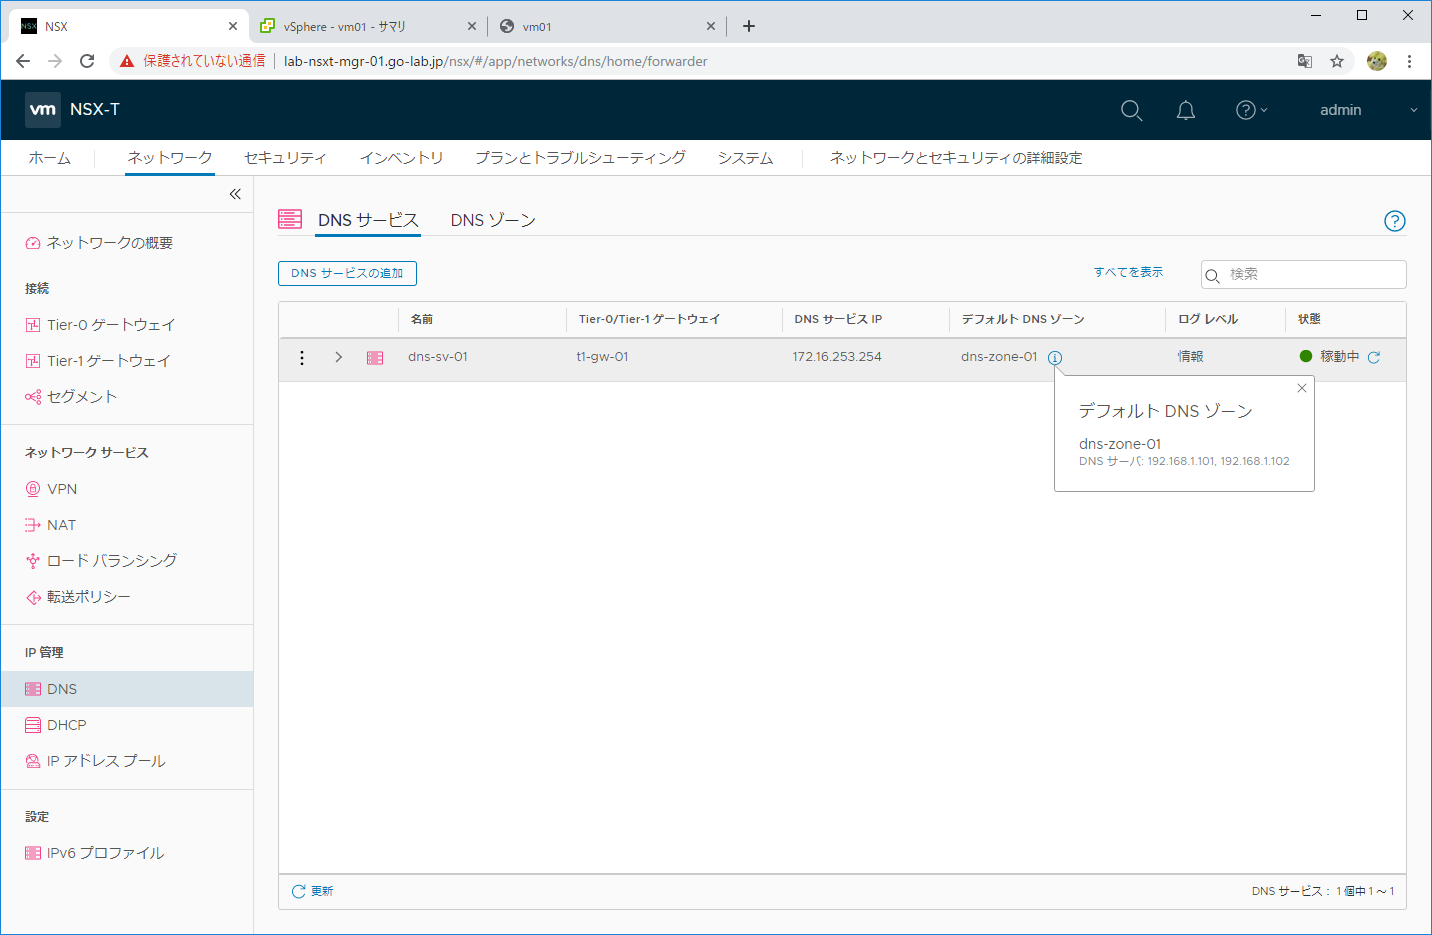Switch to the DNS ゾーン tab
The height and width of the screenshot is (935, 1432).
coord(493,220)
